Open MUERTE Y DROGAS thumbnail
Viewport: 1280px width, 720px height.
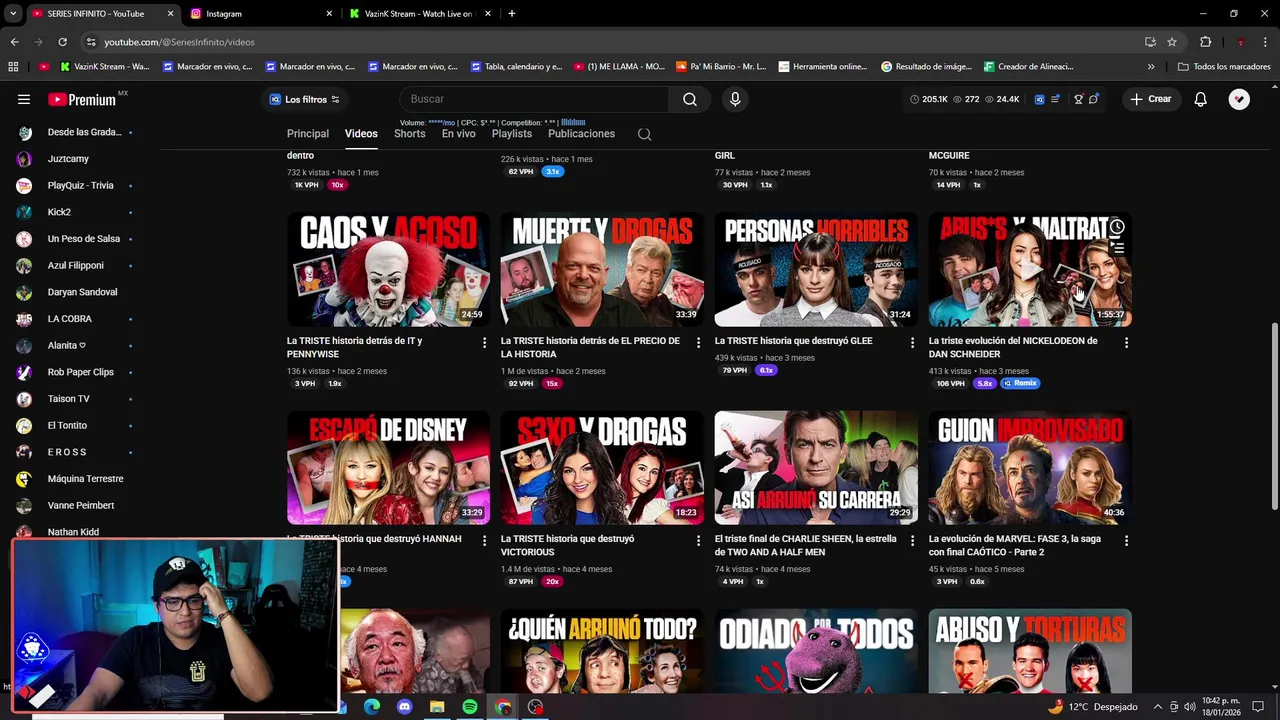coord(602,269)
